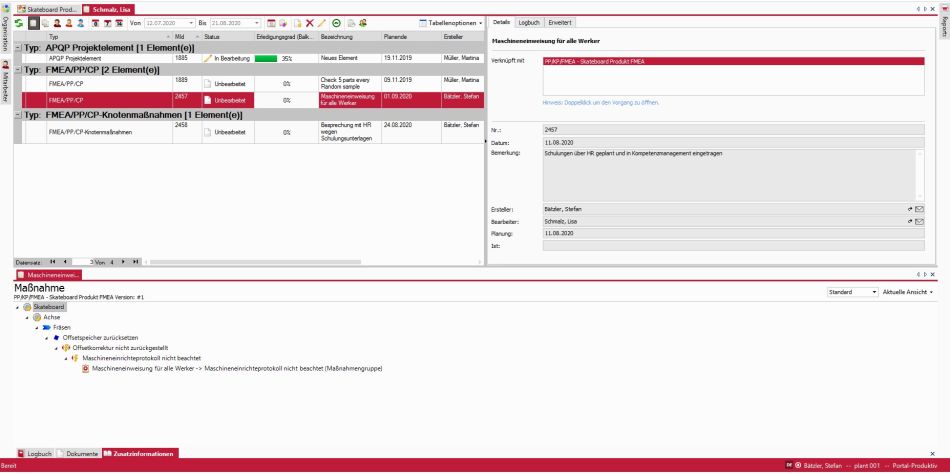Collapse the FMEA/PP/CP-Knotenmaßnahmen group
Screen dimensions: 950x474
(x=20, y=115)
